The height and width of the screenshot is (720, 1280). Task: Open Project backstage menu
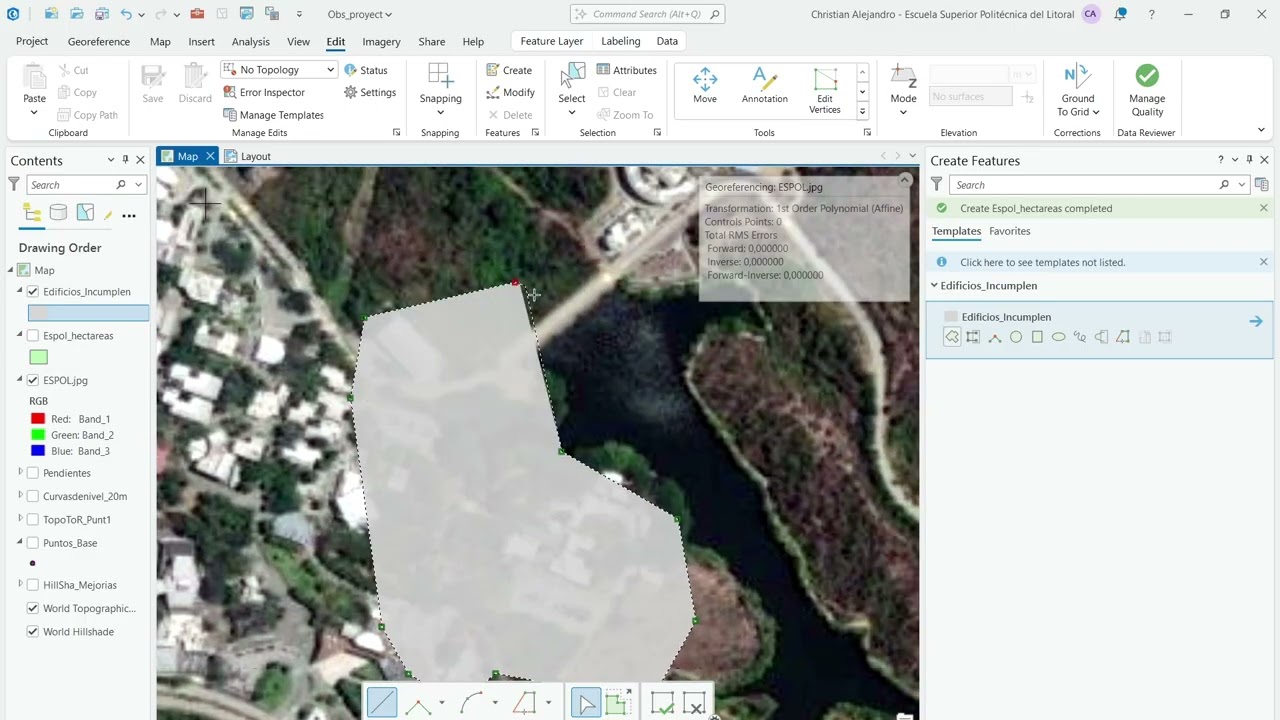(x=32, y=41)
